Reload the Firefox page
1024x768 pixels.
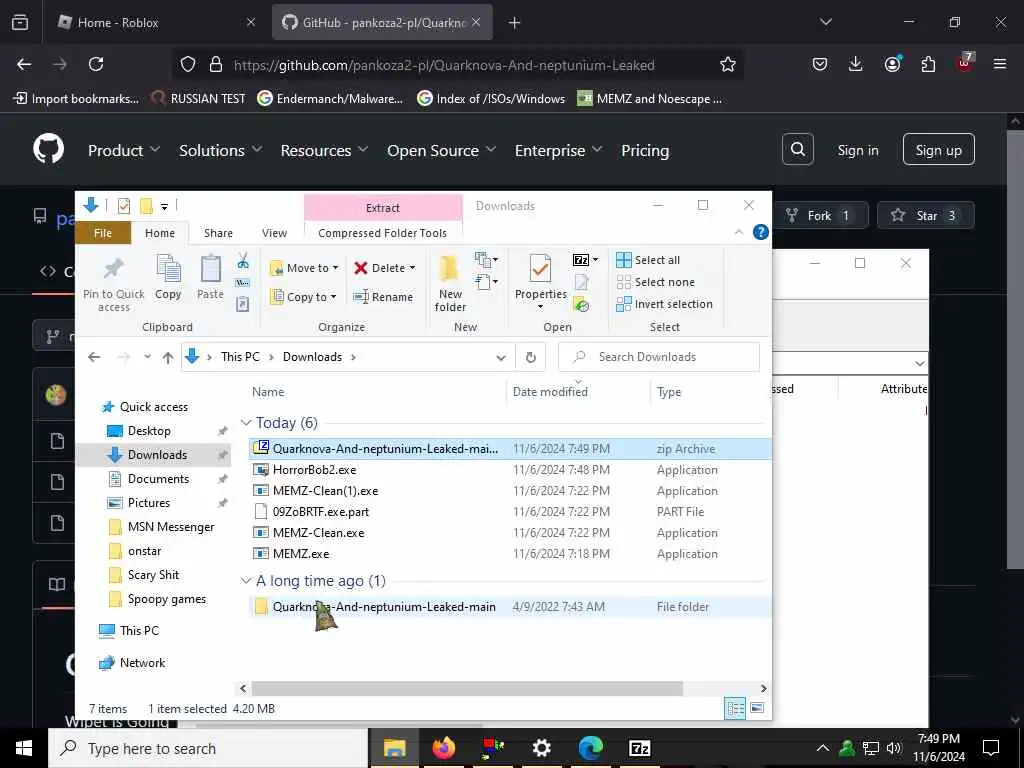(x=96, y=64)
